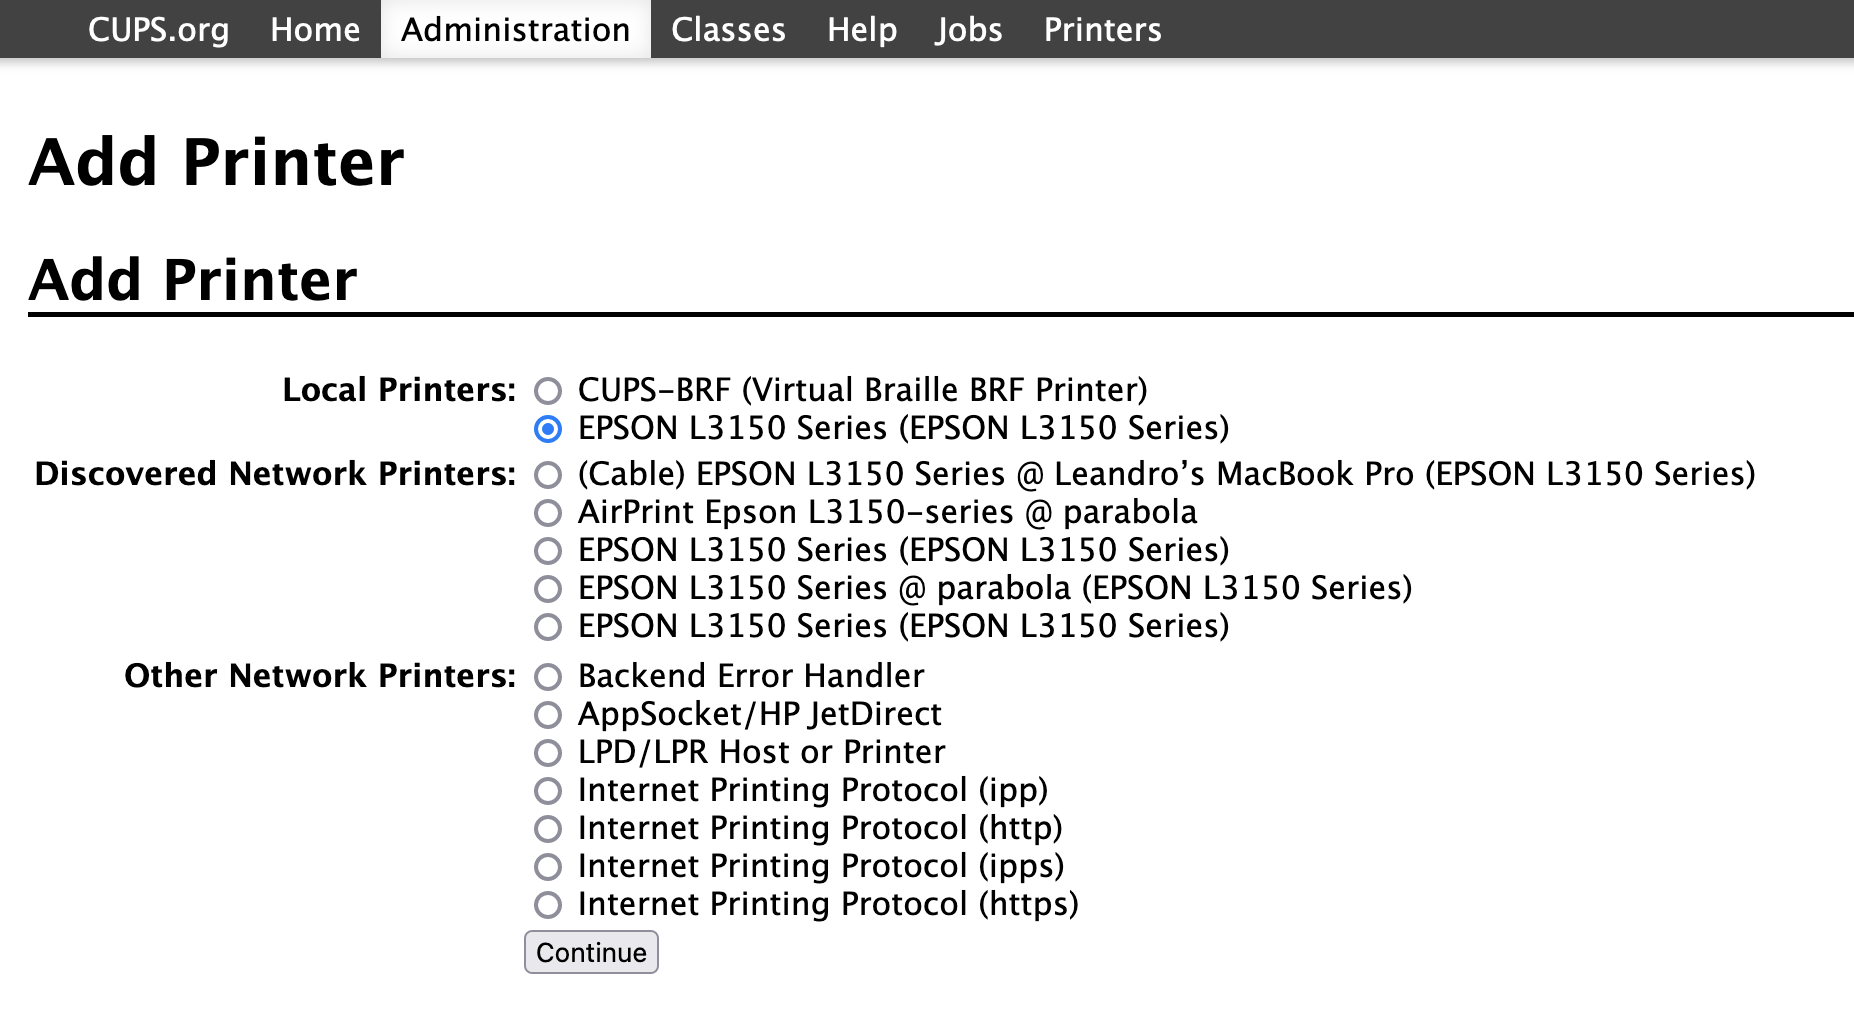Screen dimensions: 1854x1030
Task: Select Backend Error Handler option
Action: pyautogui.click(x=548, y=676)
